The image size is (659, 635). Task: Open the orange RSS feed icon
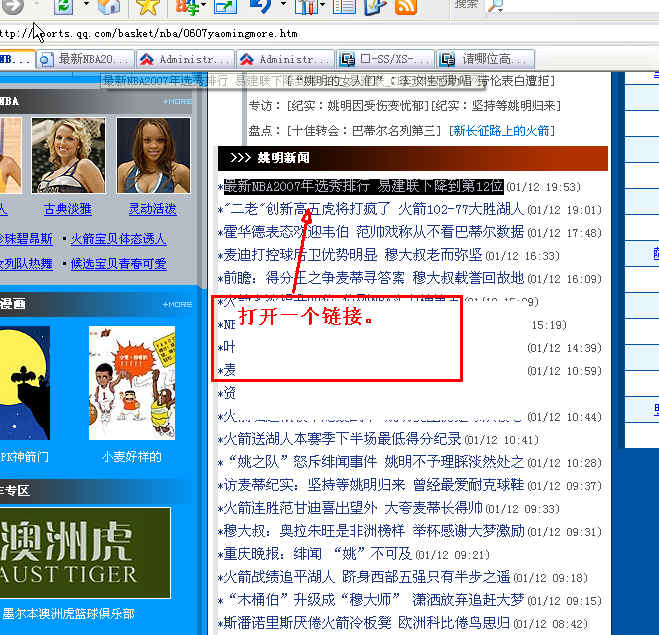tap(406, 7)
